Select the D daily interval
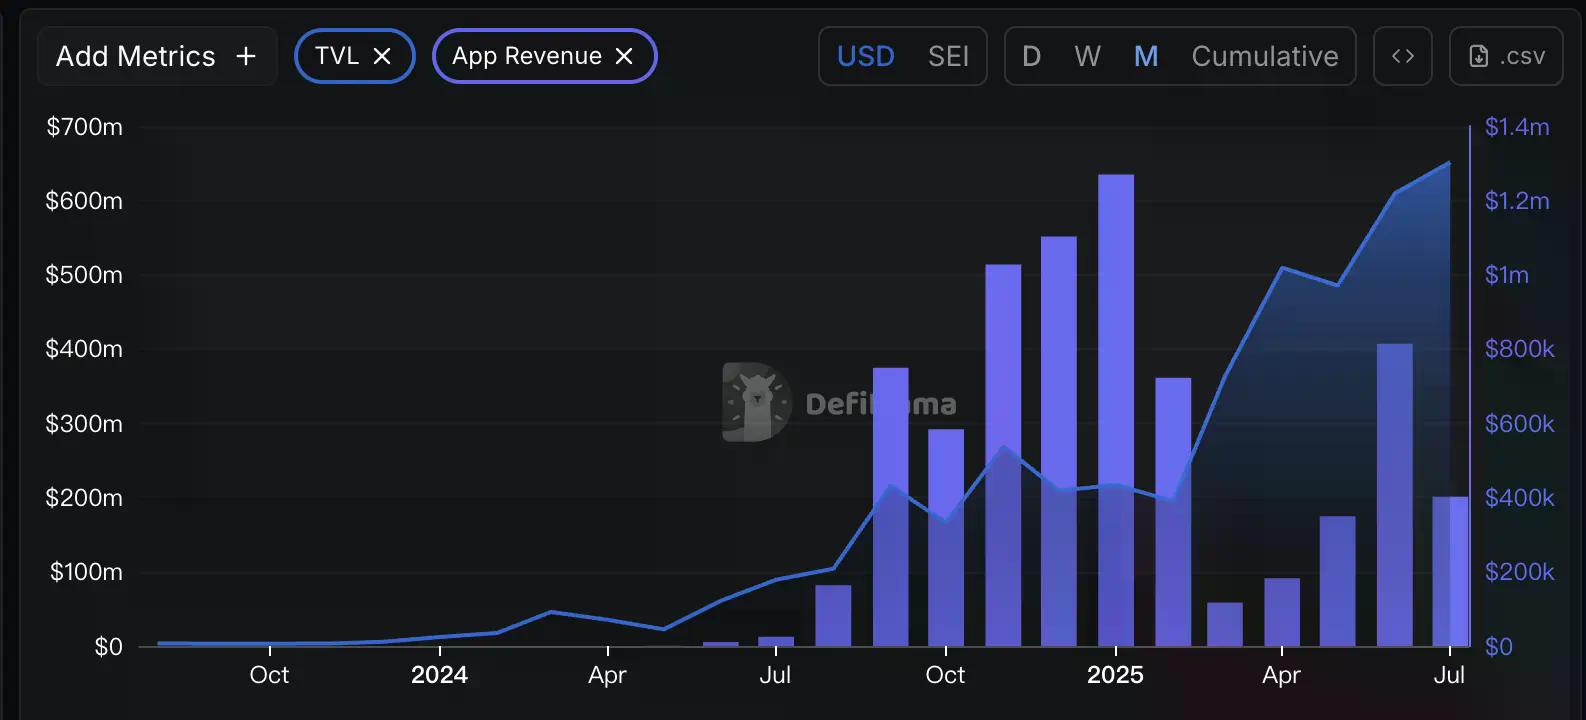Viewport: 1586px width, 720px height. pyautogui.click(x=1031, y=56)
